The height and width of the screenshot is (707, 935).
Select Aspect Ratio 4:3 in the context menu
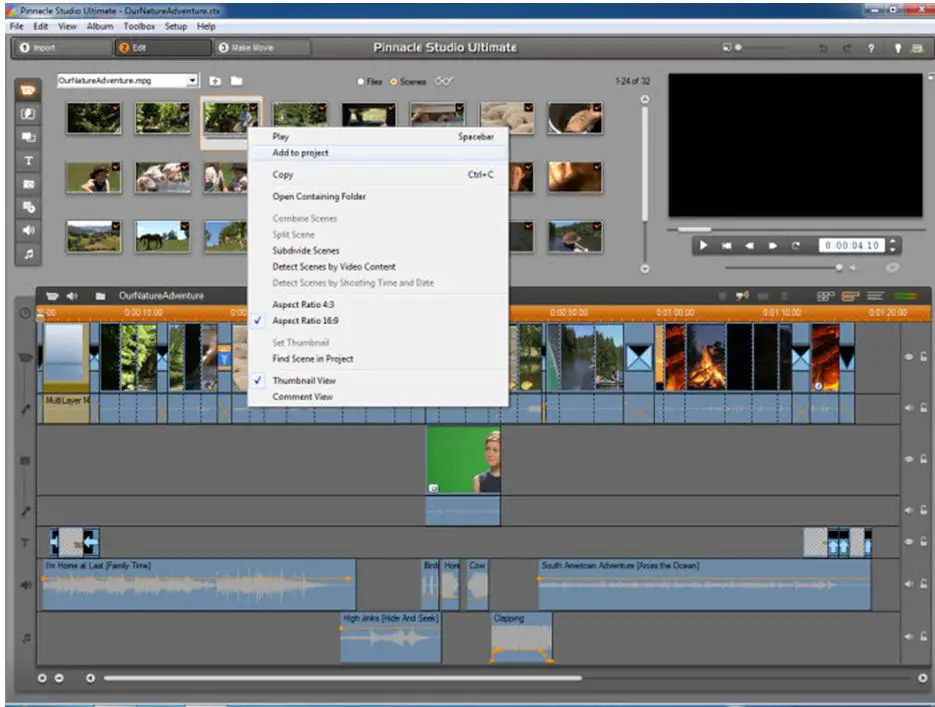[378, 305]
